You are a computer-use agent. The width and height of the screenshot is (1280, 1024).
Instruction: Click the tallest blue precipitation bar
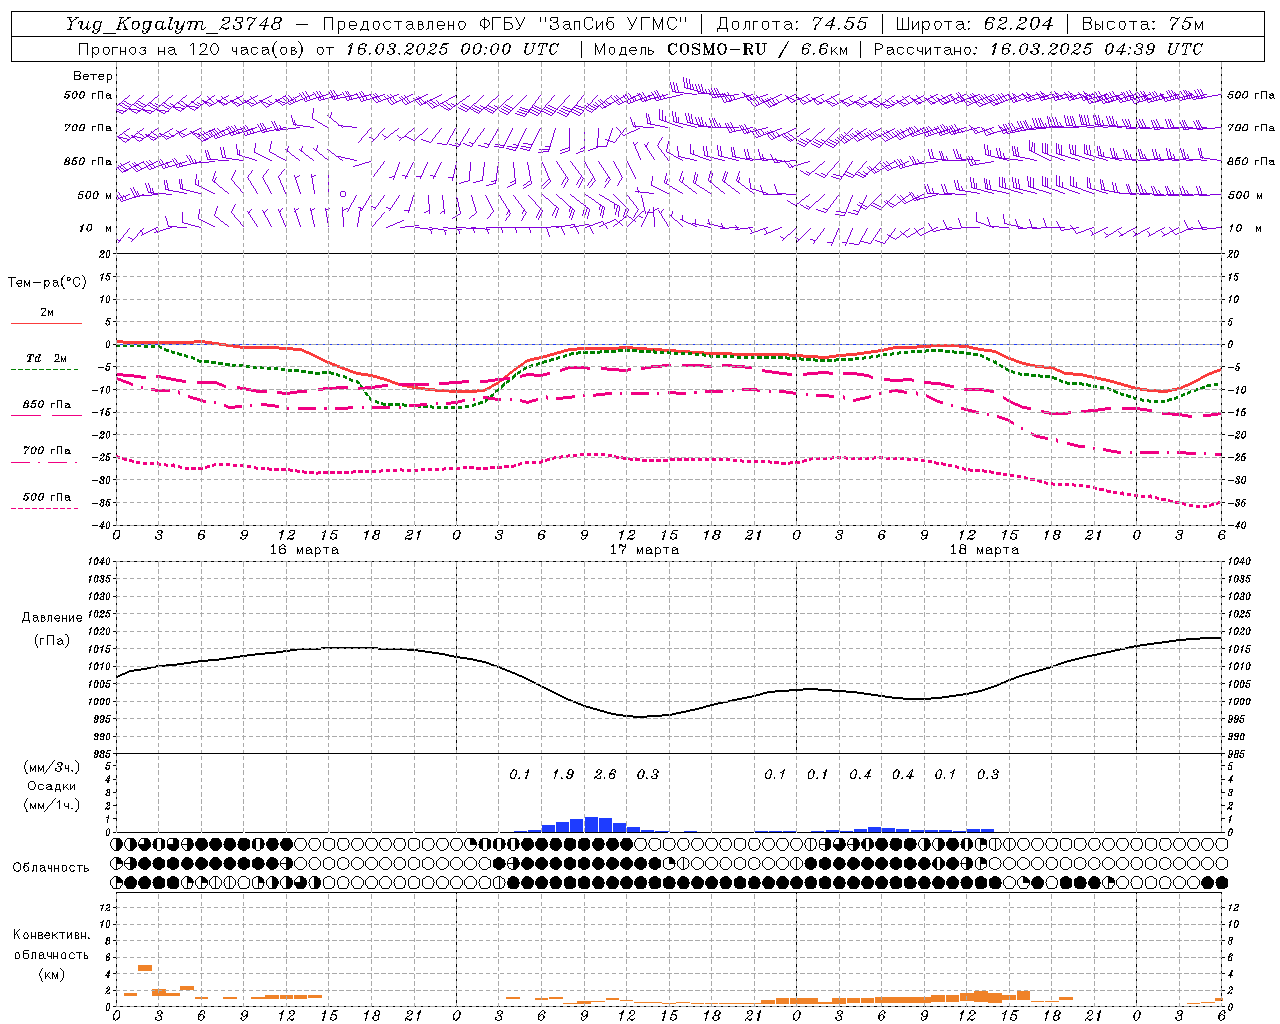[591, 824]
